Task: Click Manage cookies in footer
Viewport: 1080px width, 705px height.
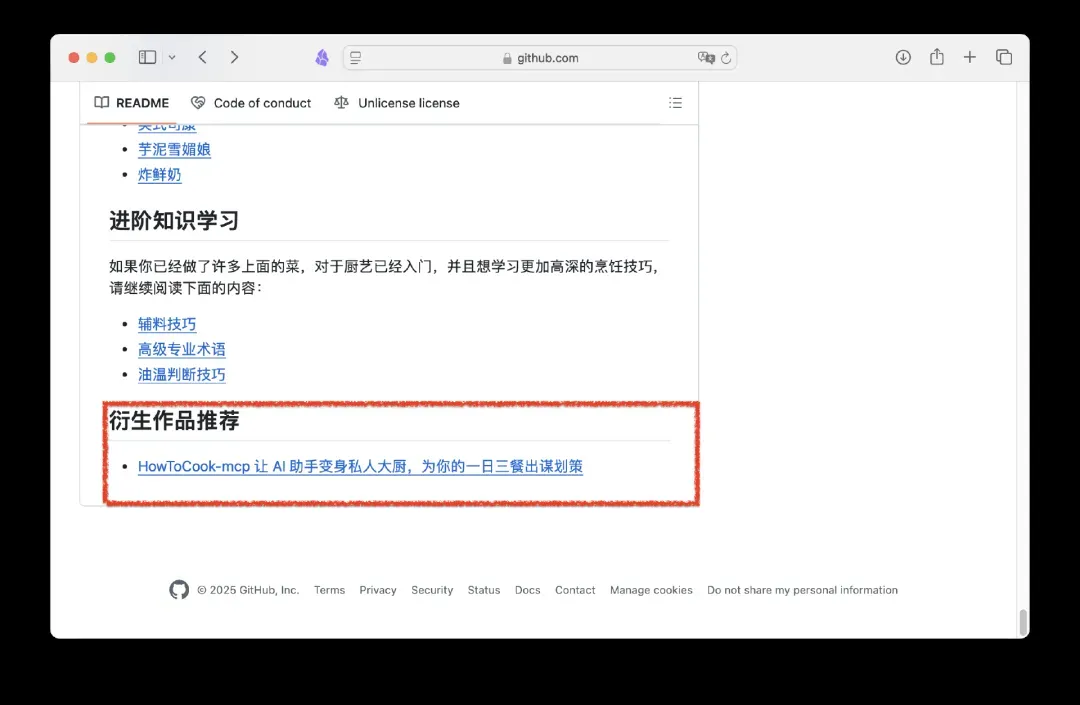Action: click(651, 590)
